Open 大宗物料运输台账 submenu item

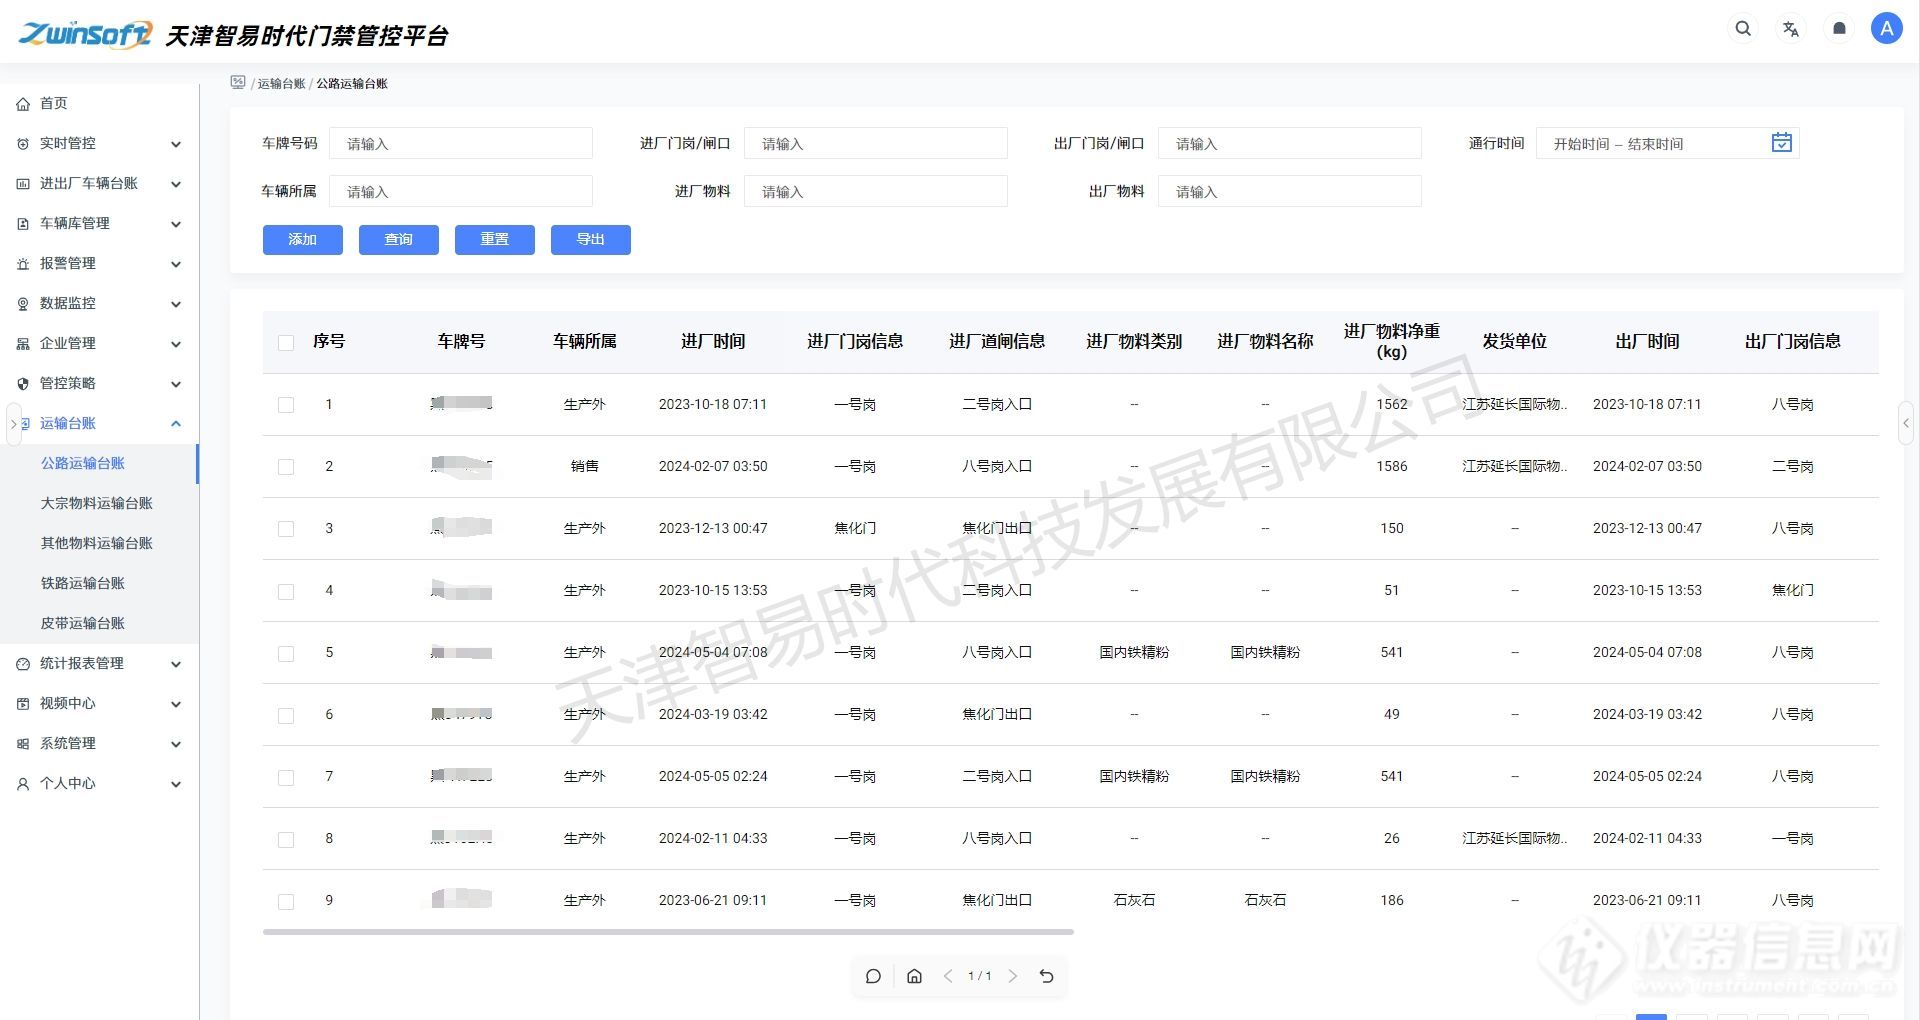(99, 503)
